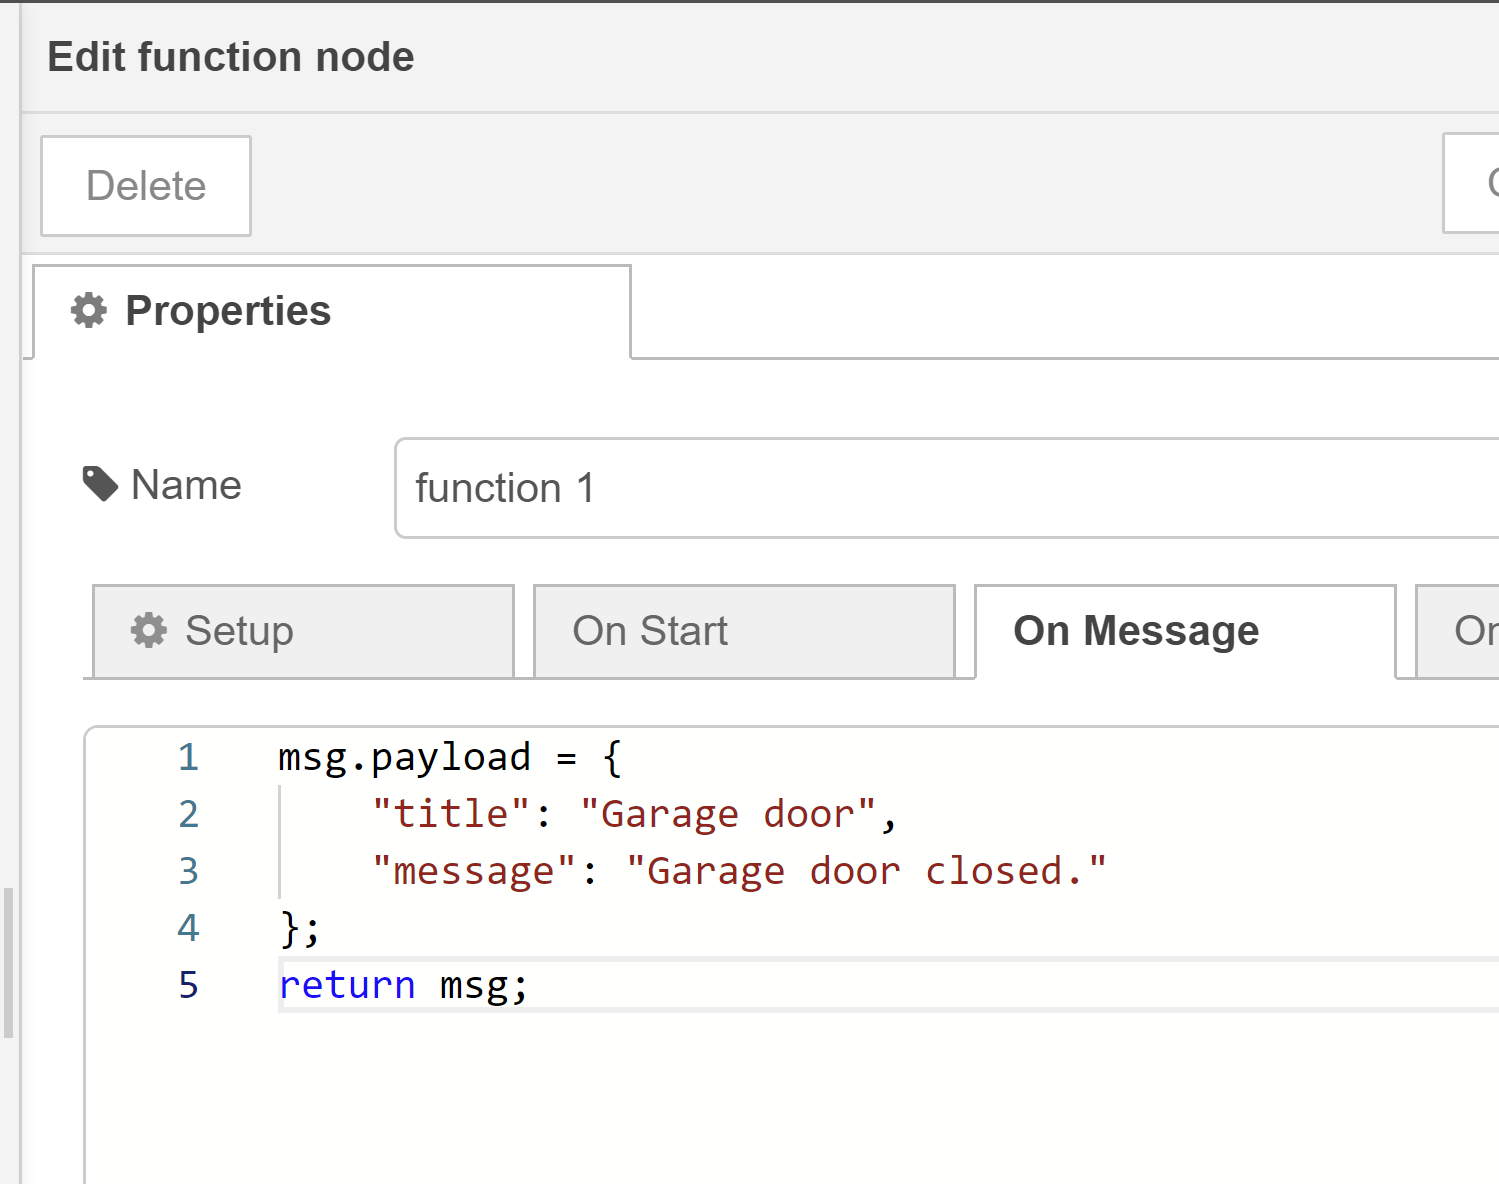
Task: Click the Delete button
Action: pos(146,186)
